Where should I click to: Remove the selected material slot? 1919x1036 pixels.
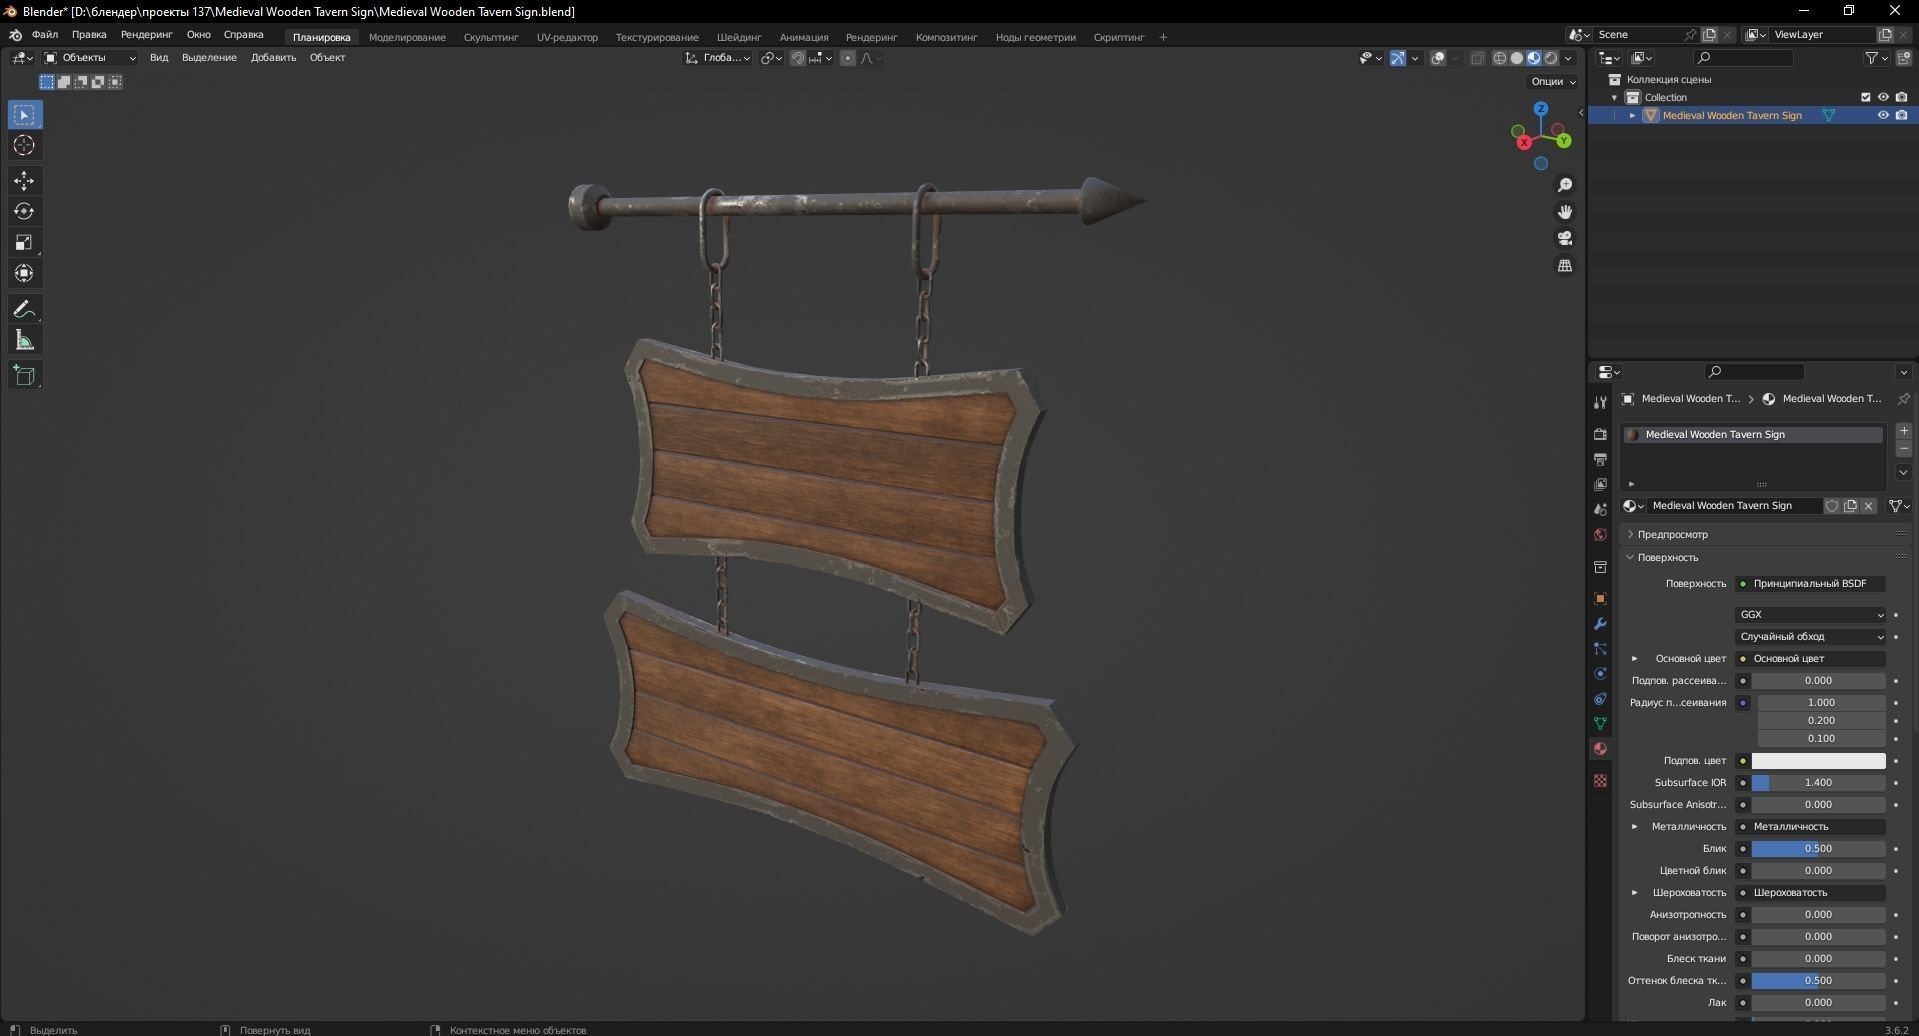point(1903,449)
